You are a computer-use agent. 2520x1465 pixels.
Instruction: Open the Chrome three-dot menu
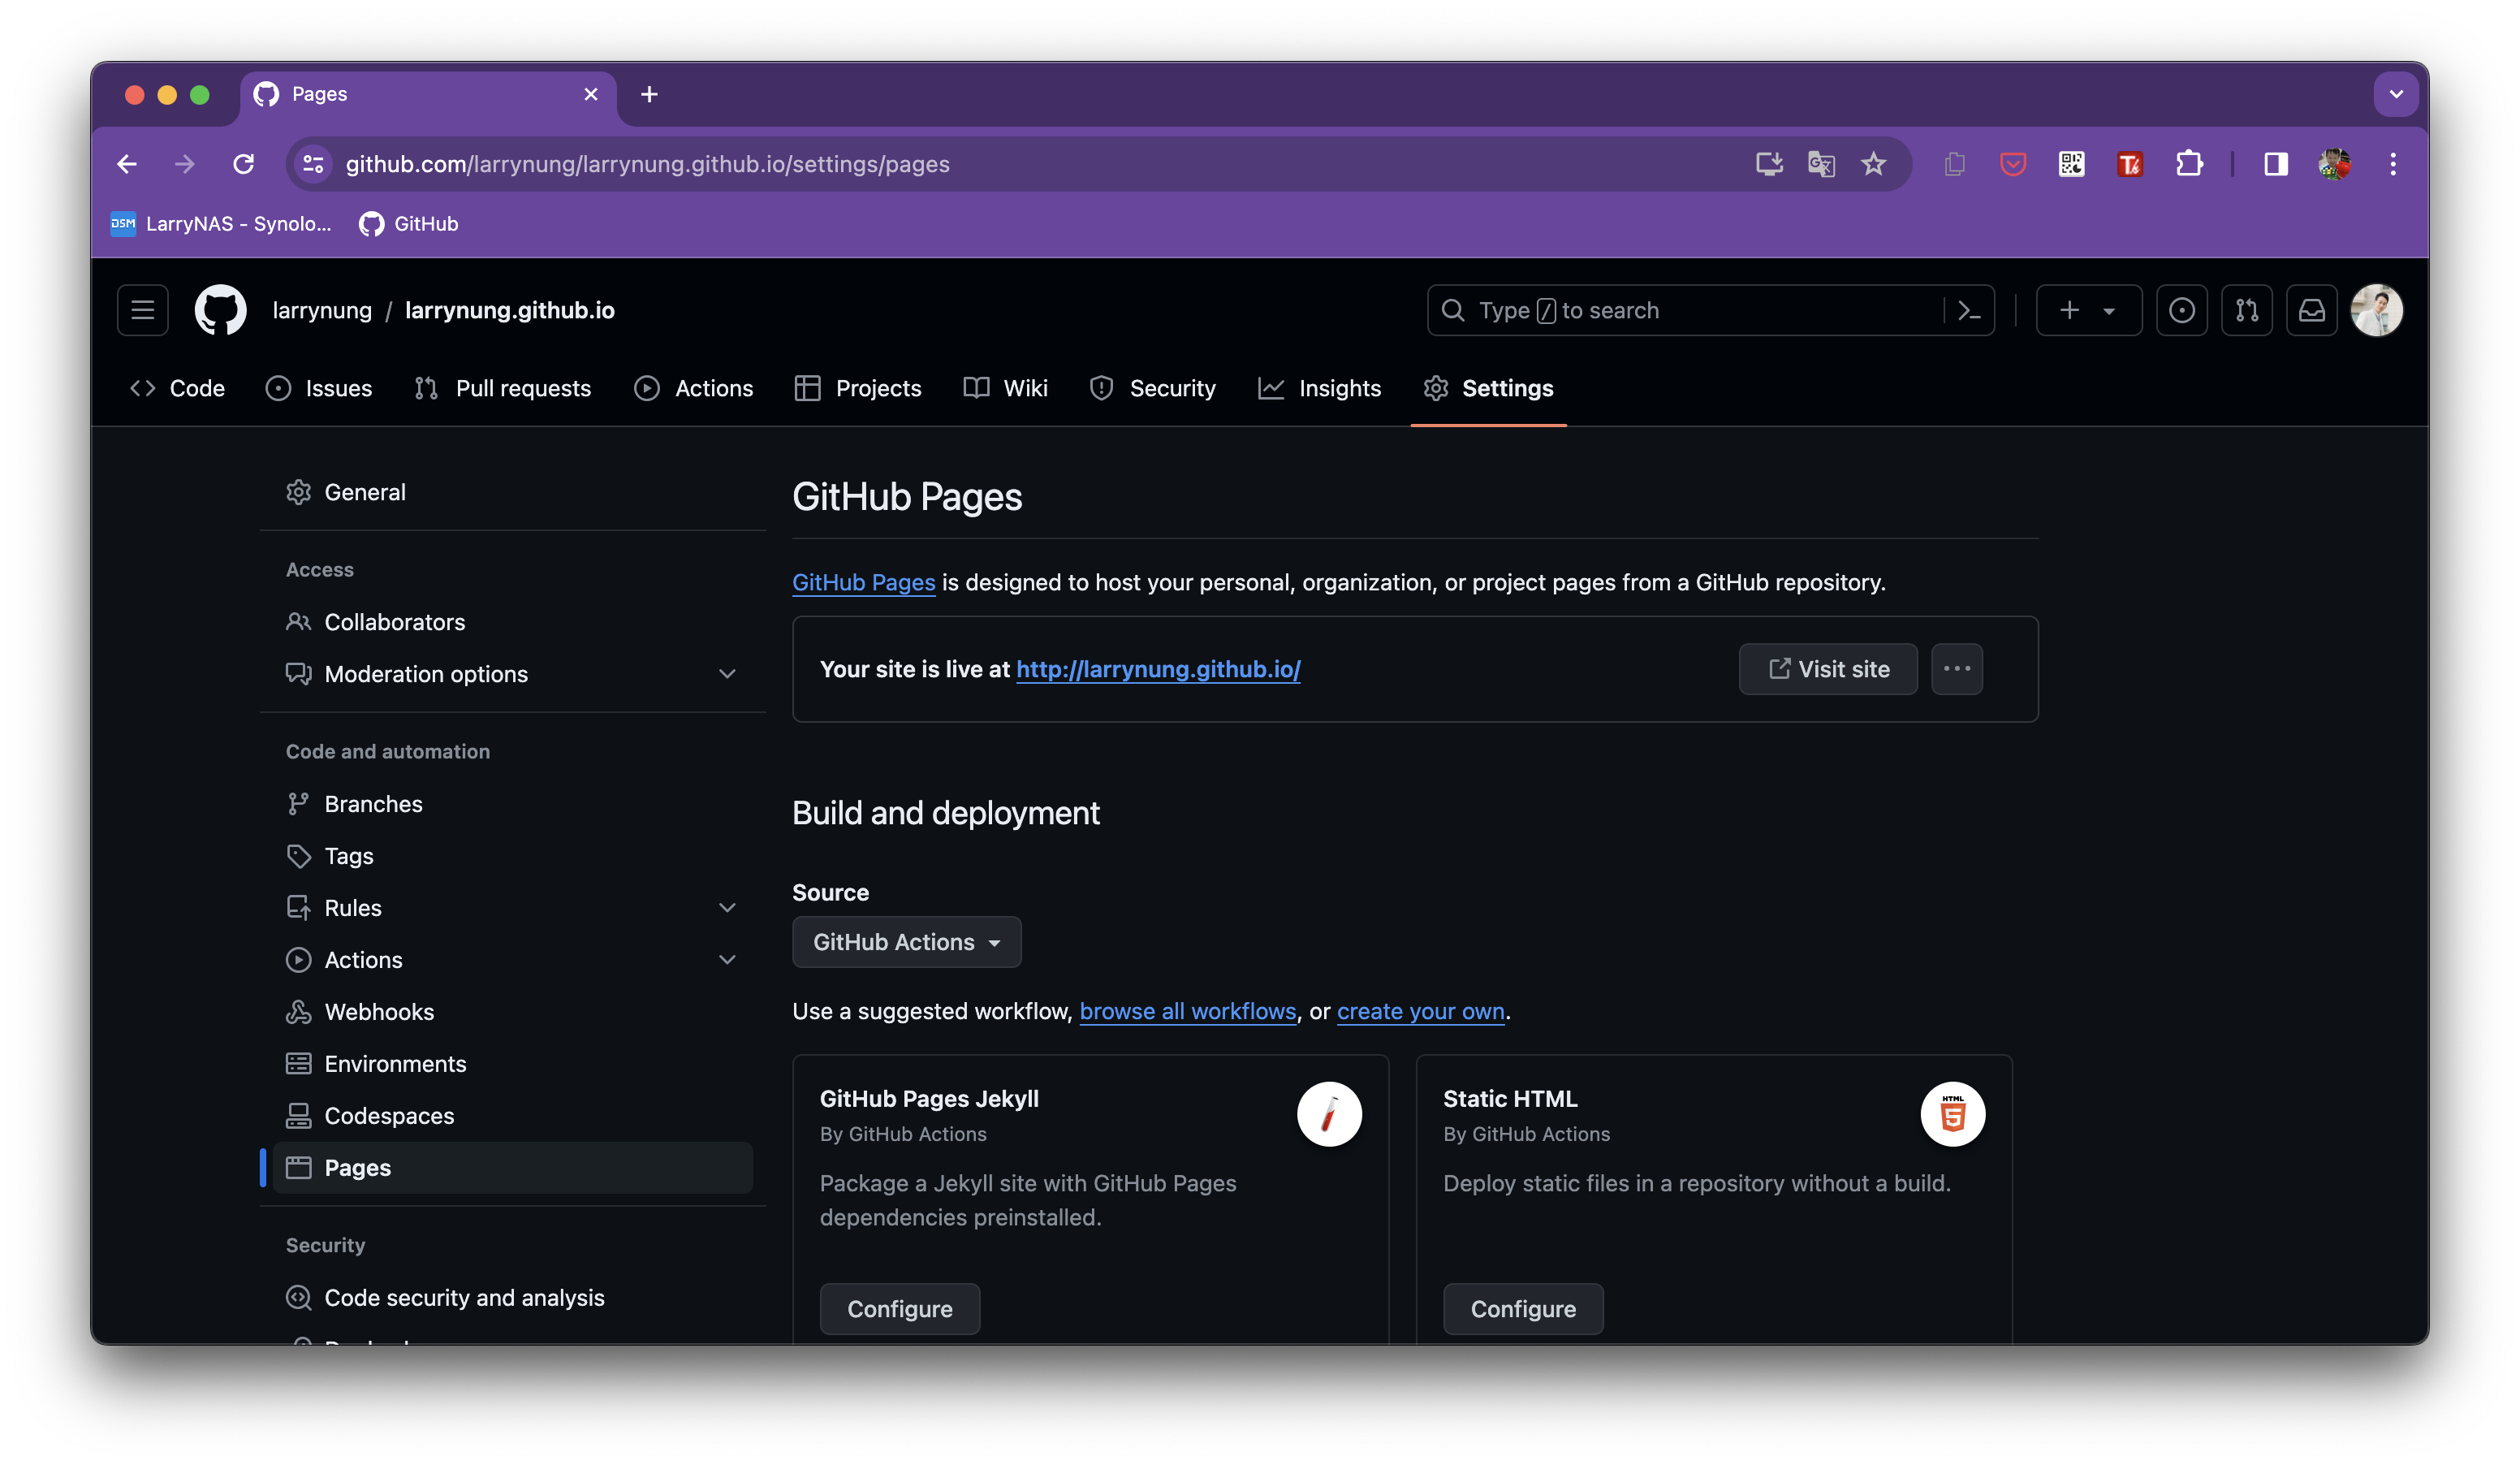2393,164
